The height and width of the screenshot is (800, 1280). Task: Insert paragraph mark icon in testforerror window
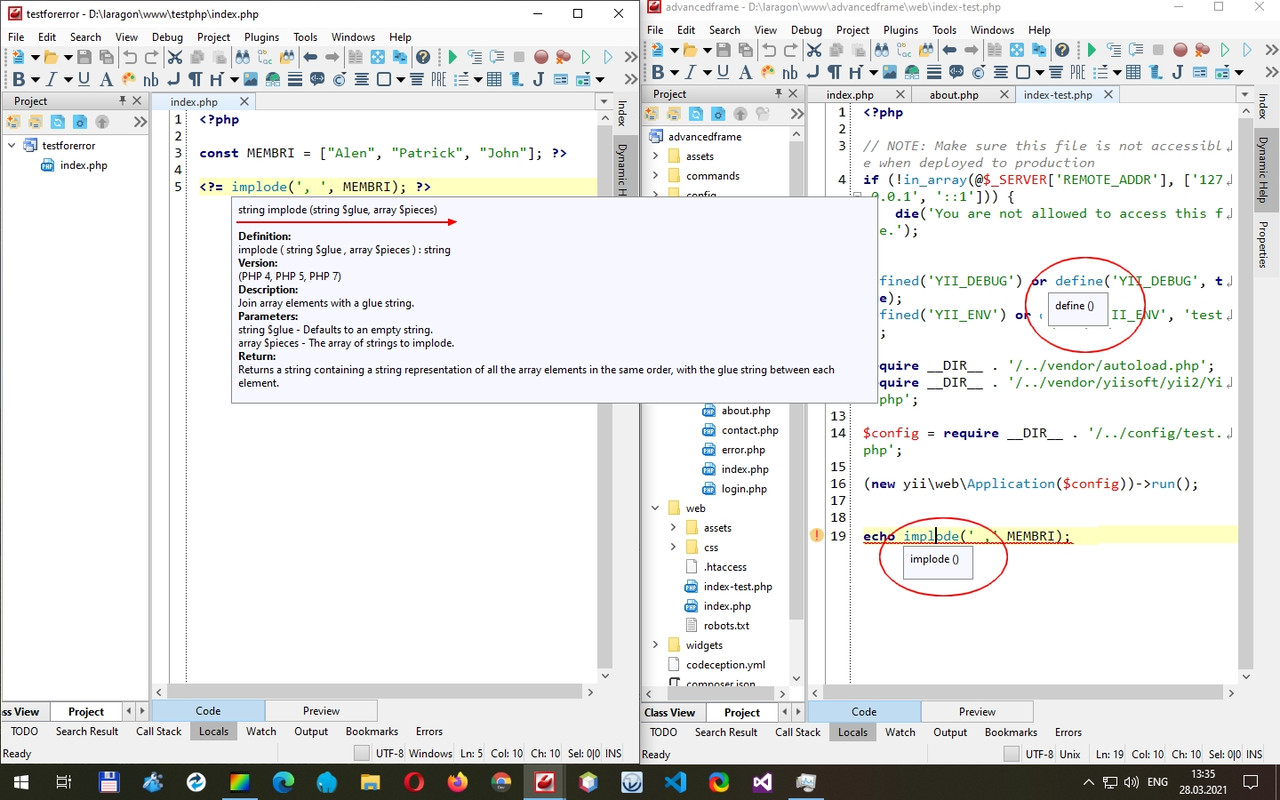click(x=195, y=79)
